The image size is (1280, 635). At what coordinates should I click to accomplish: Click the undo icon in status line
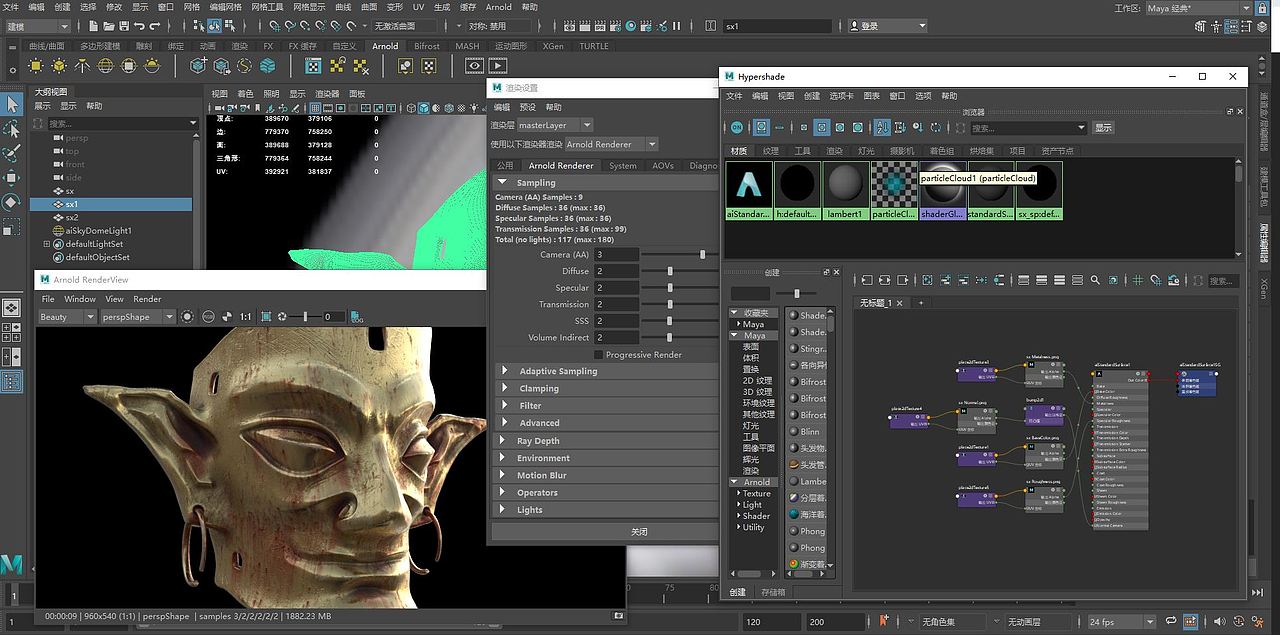coord(139,26)
